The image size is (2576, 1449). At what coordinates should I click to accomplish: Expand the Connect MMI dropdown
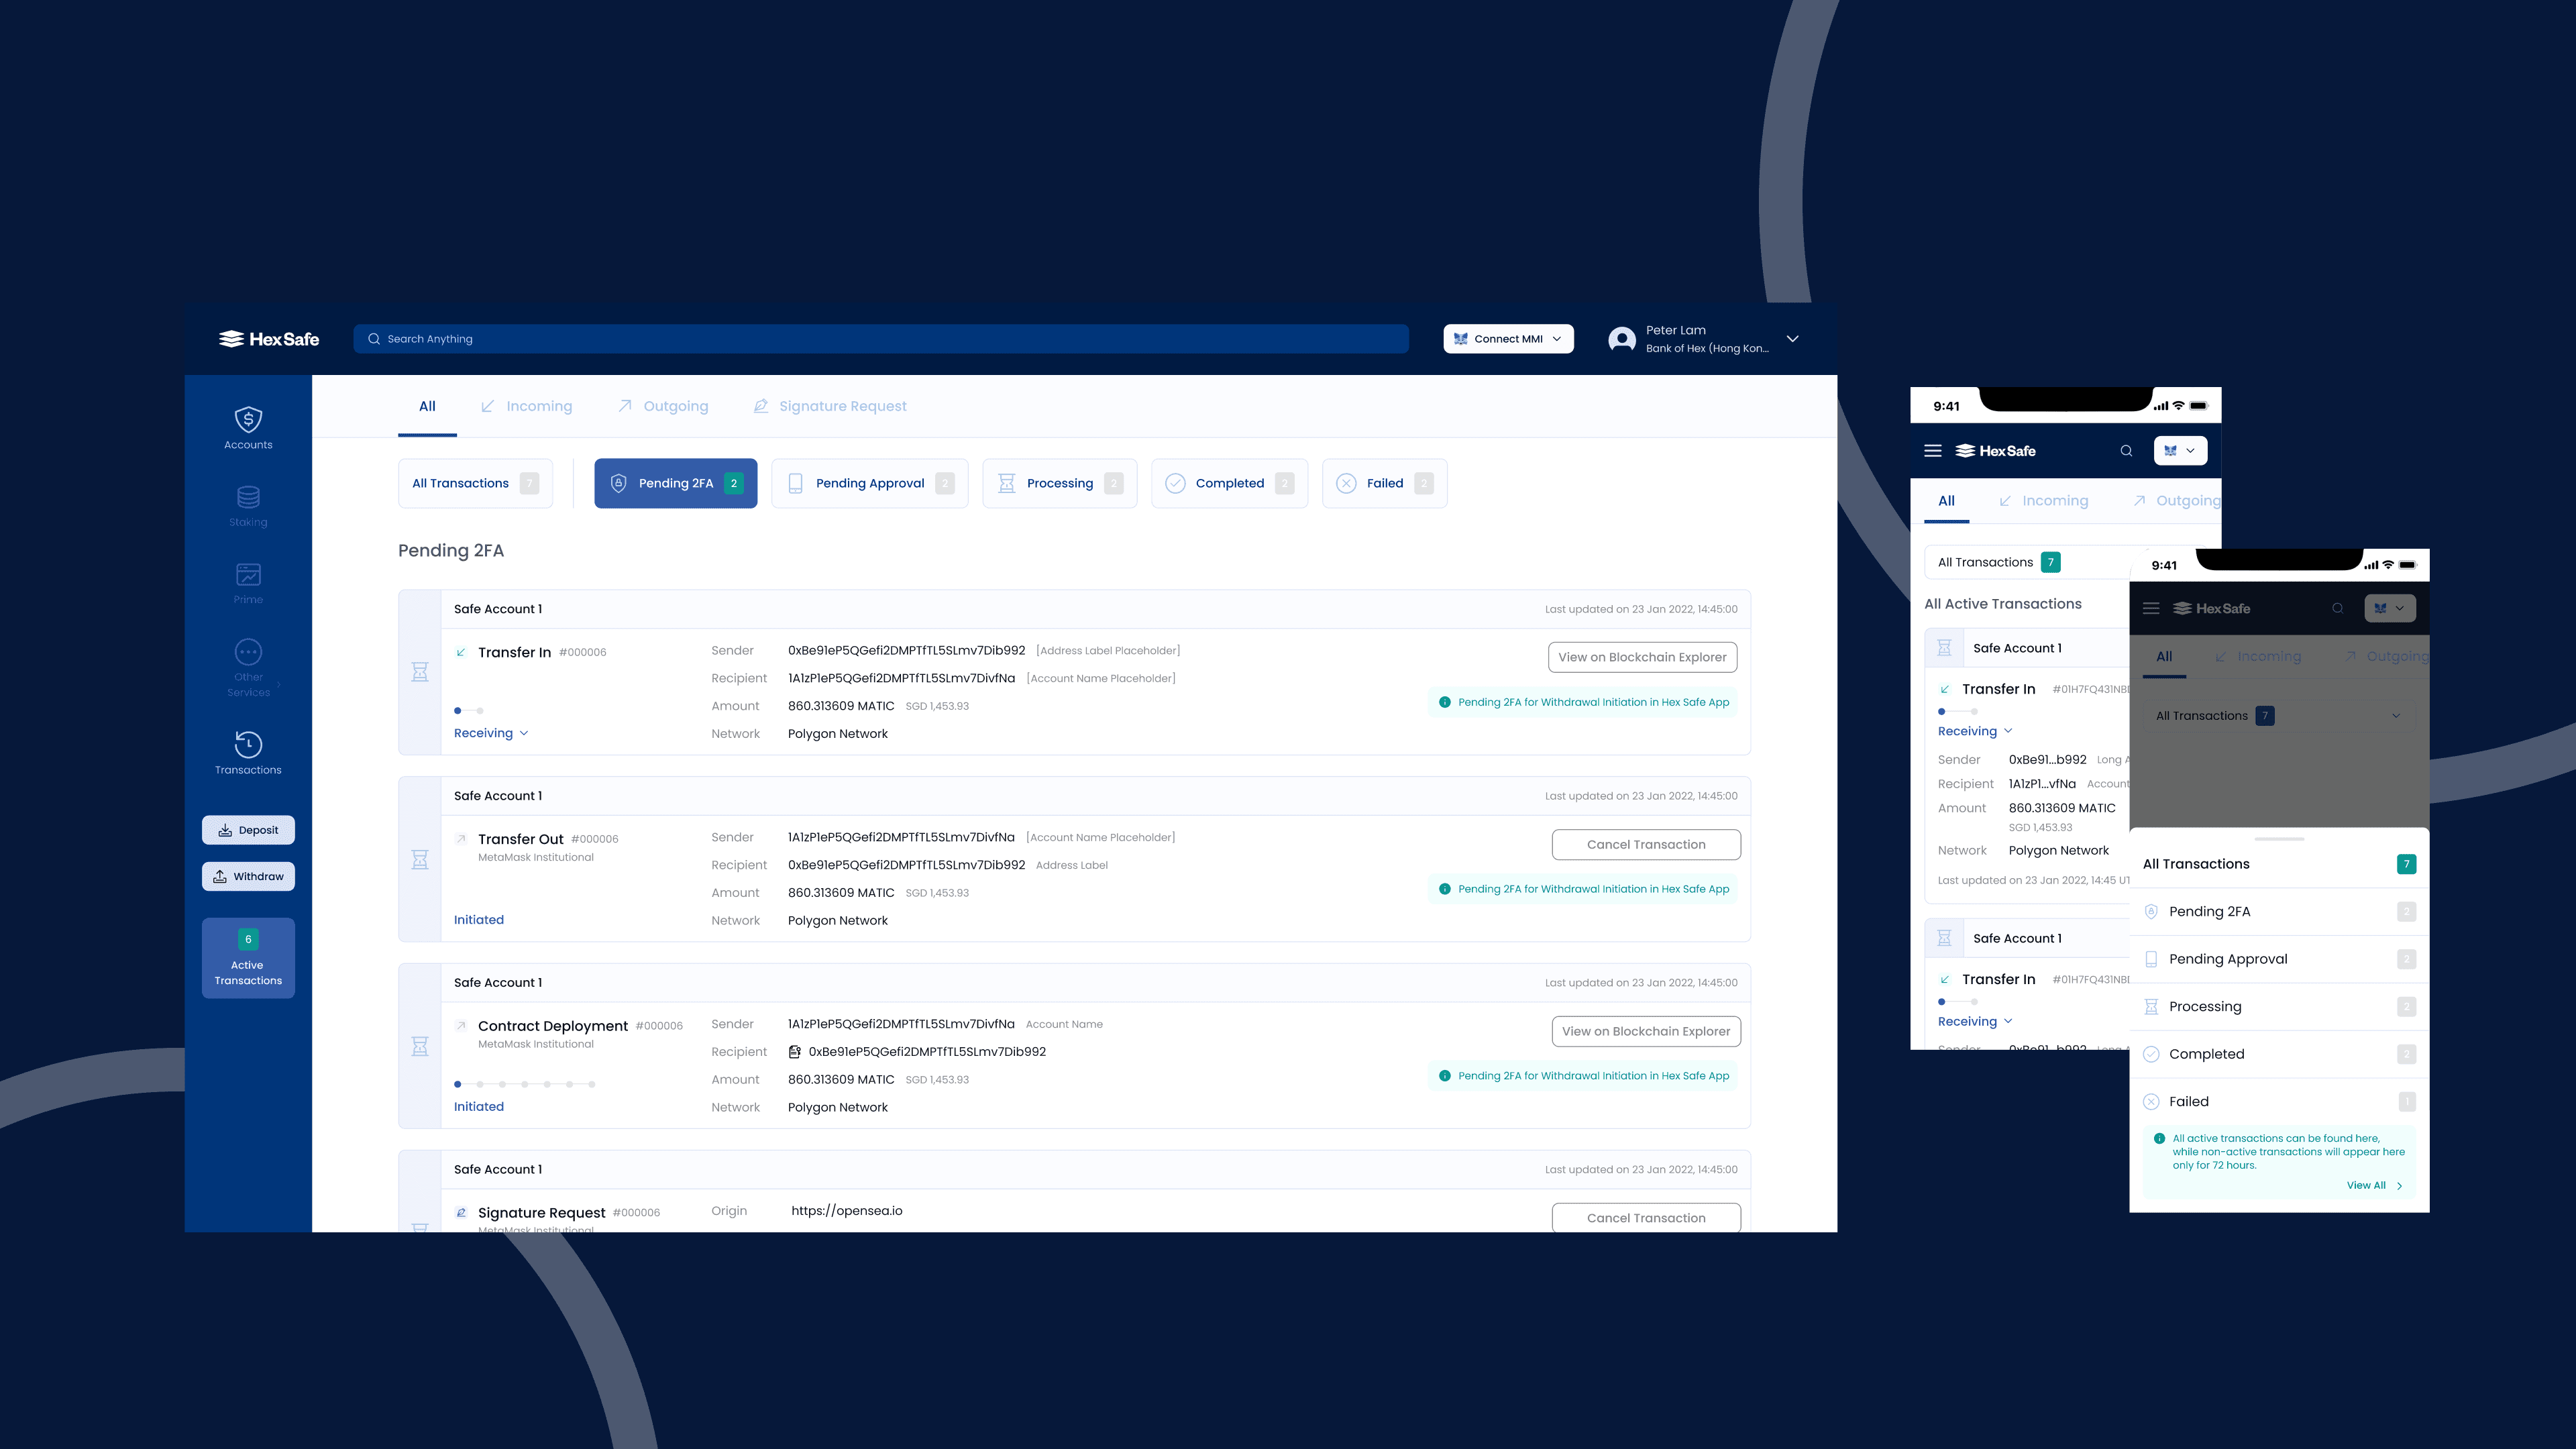(x=1508, y=339)
